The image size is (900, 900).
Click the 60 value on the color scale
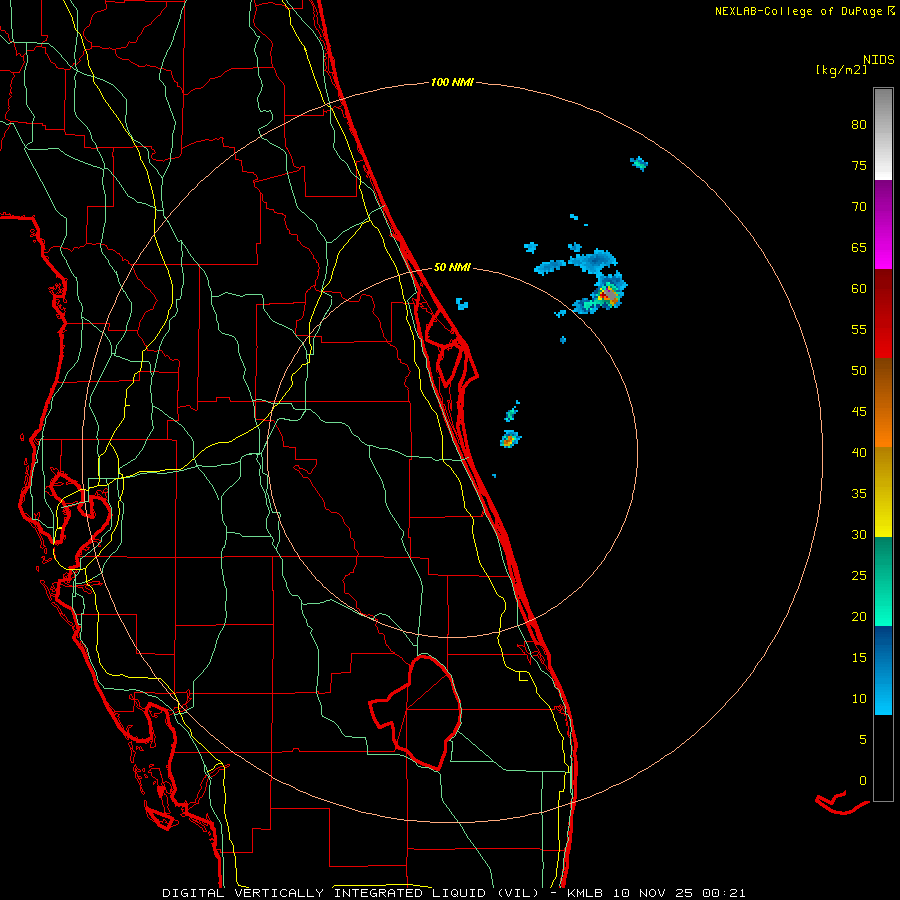click(859, 289)
